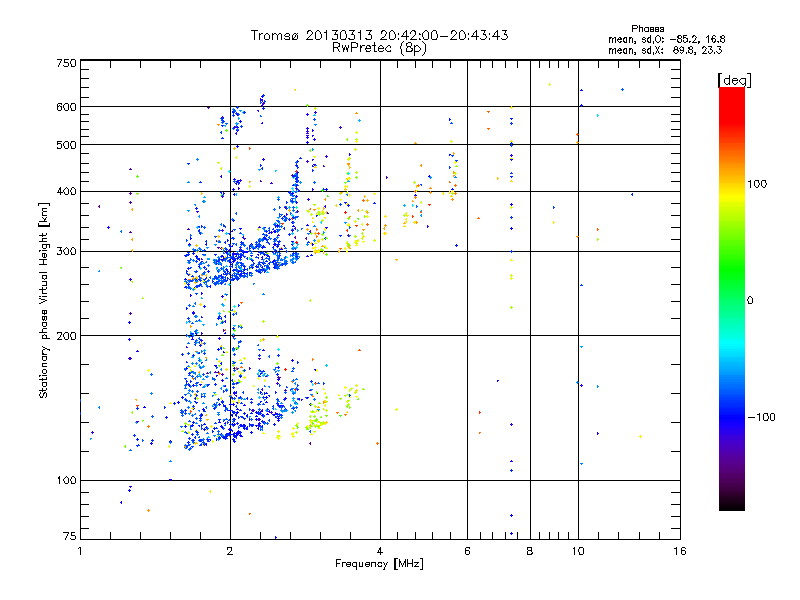Click the frequency axis tick "1"
This screenshot has width=800, height=600.
pos(80,551)
